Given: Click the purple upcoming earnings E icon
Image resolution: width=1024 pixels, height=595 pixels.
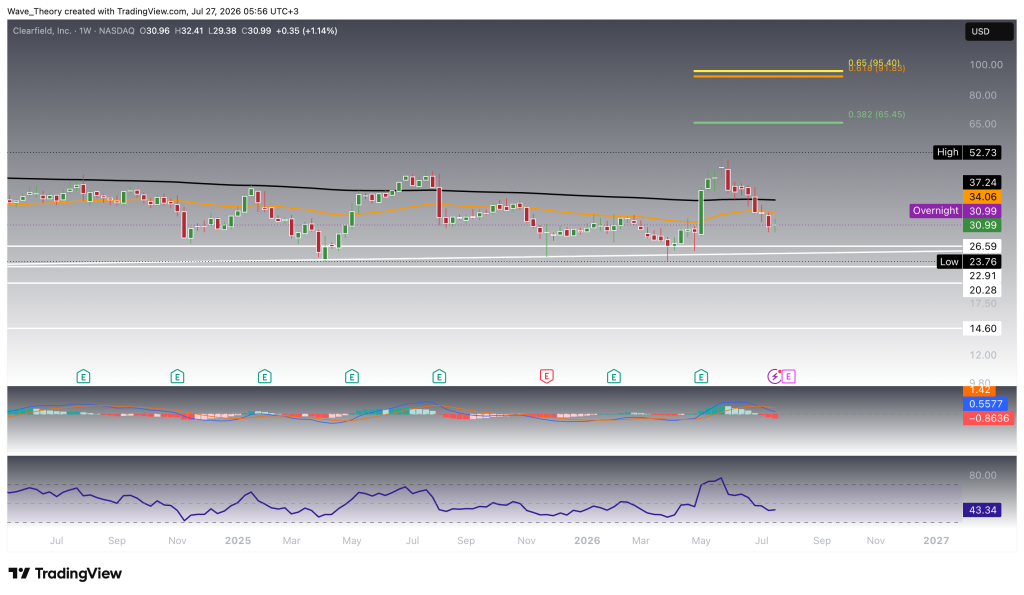Looking at the screenshot, I should click(x=789, y=376).
